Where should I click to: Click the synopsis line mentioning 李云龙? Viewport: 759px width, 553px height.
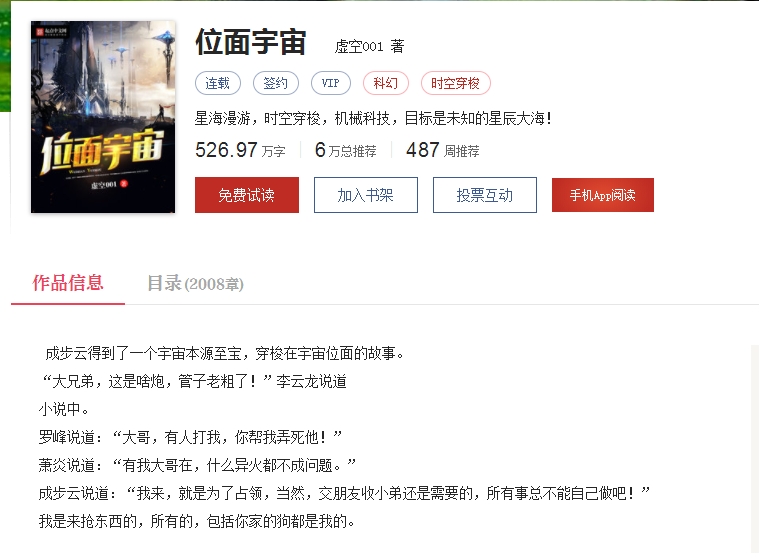195,382
